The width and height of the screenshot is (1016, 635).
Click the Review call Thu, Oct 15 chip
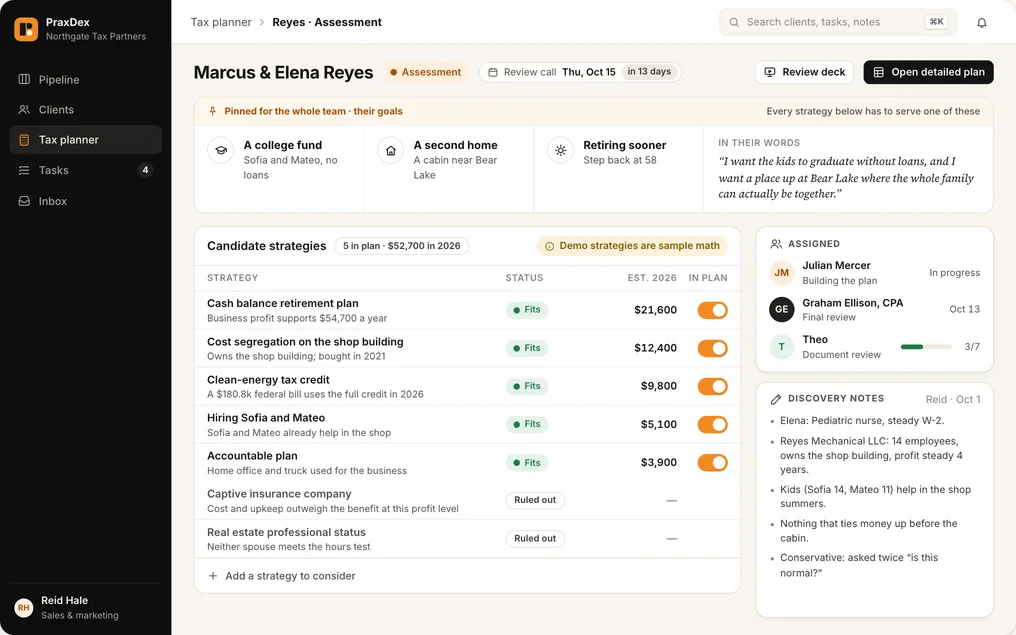(x=580, y=72)
